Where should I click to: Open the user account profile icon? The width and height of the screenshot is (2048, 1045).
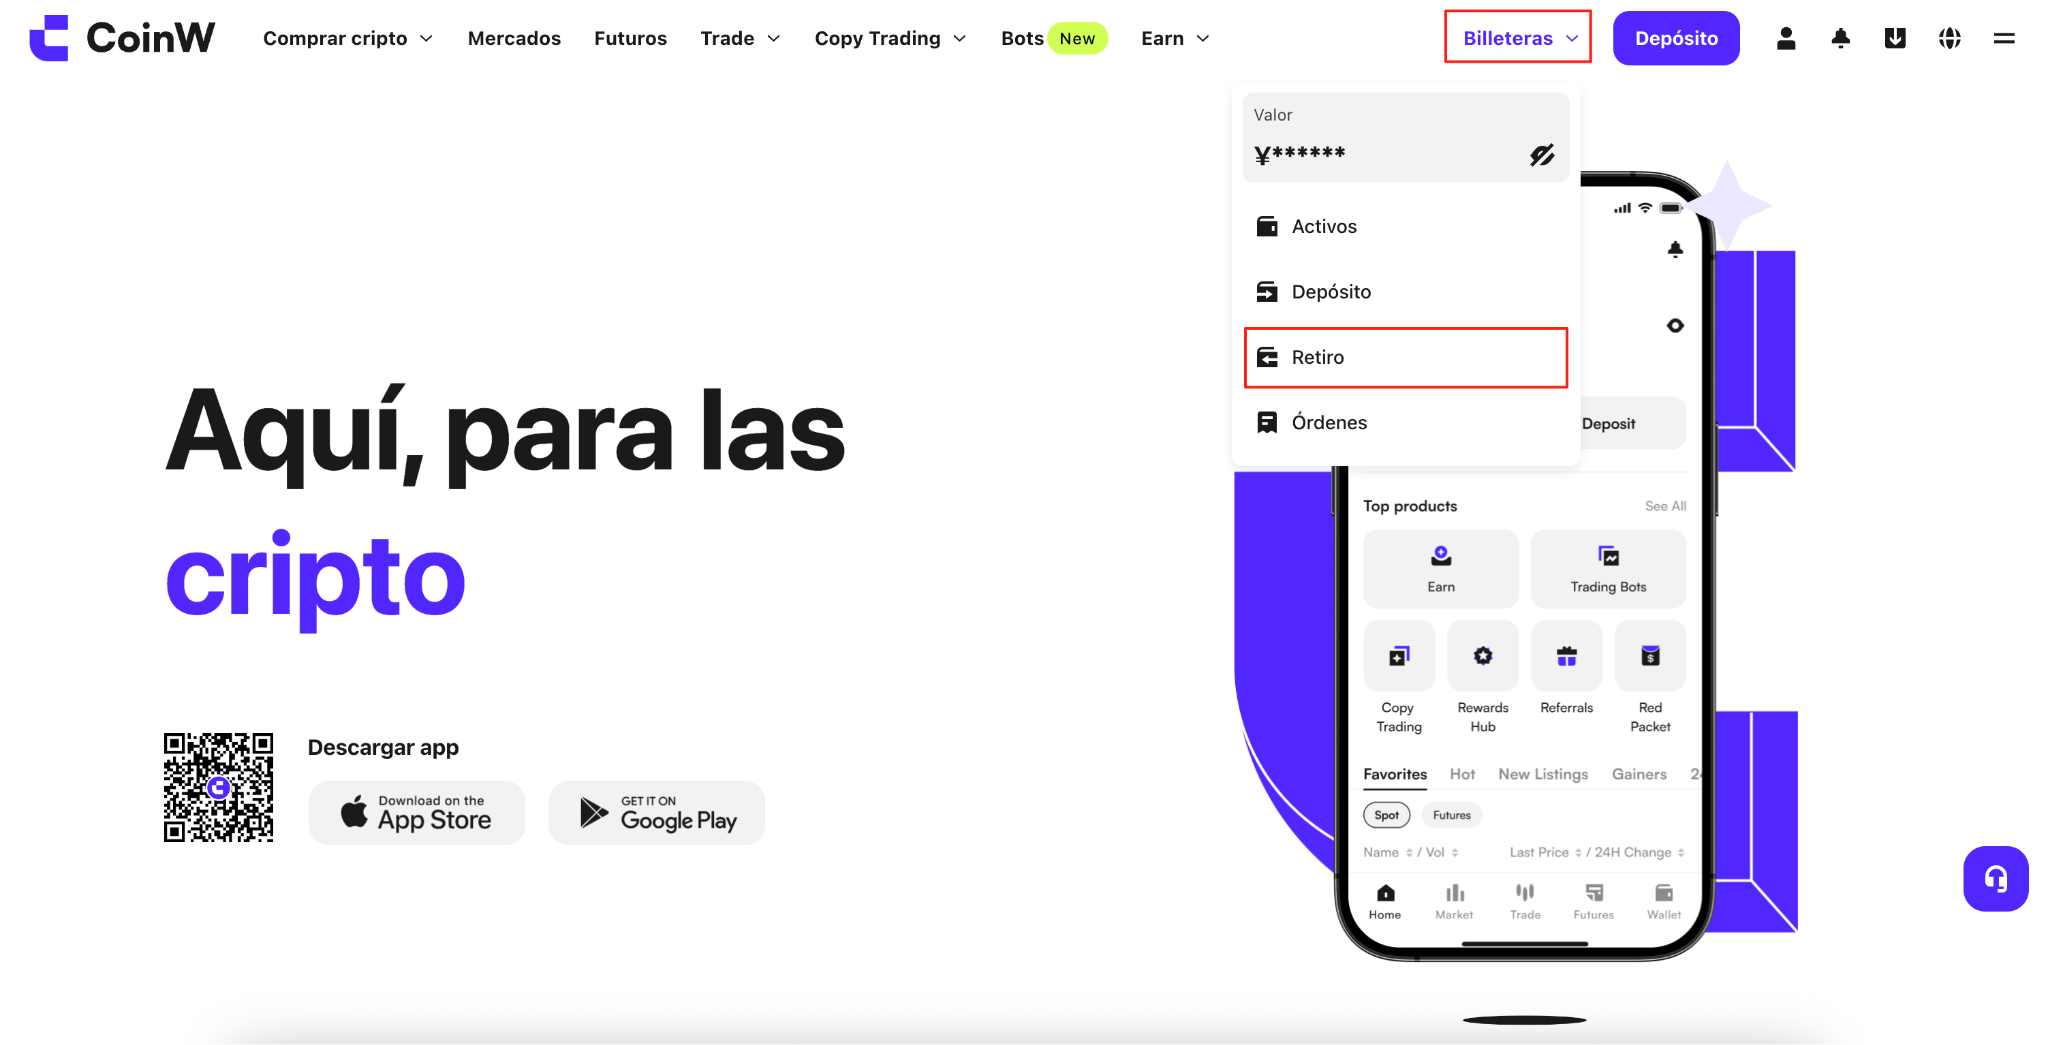click(1786, 38)
